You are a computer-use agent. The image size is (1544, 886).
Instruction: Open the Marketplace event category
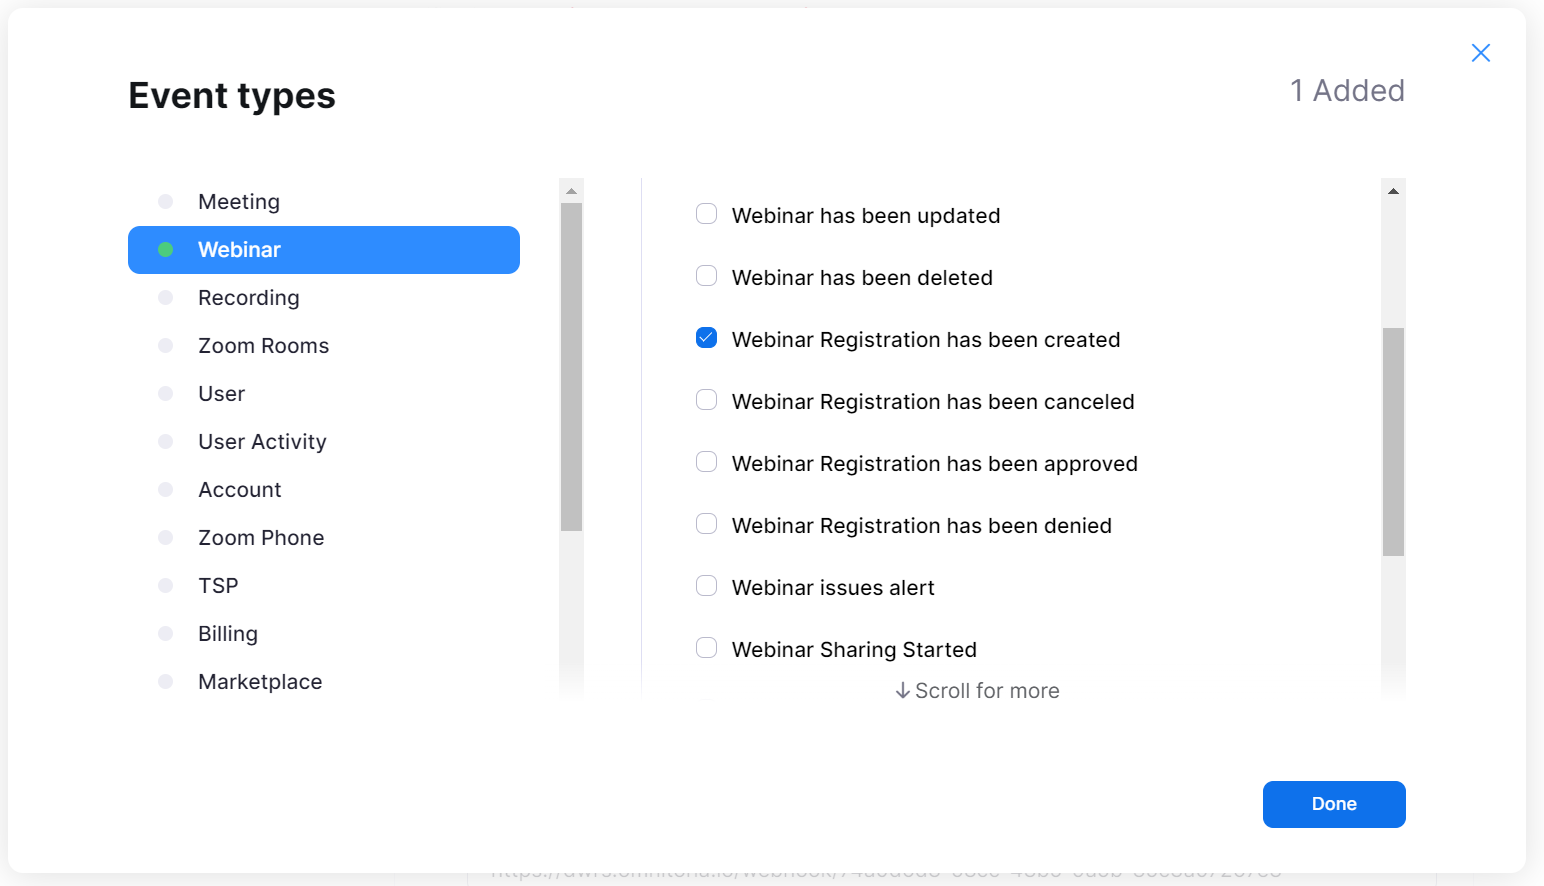click(x=260, y=682)
